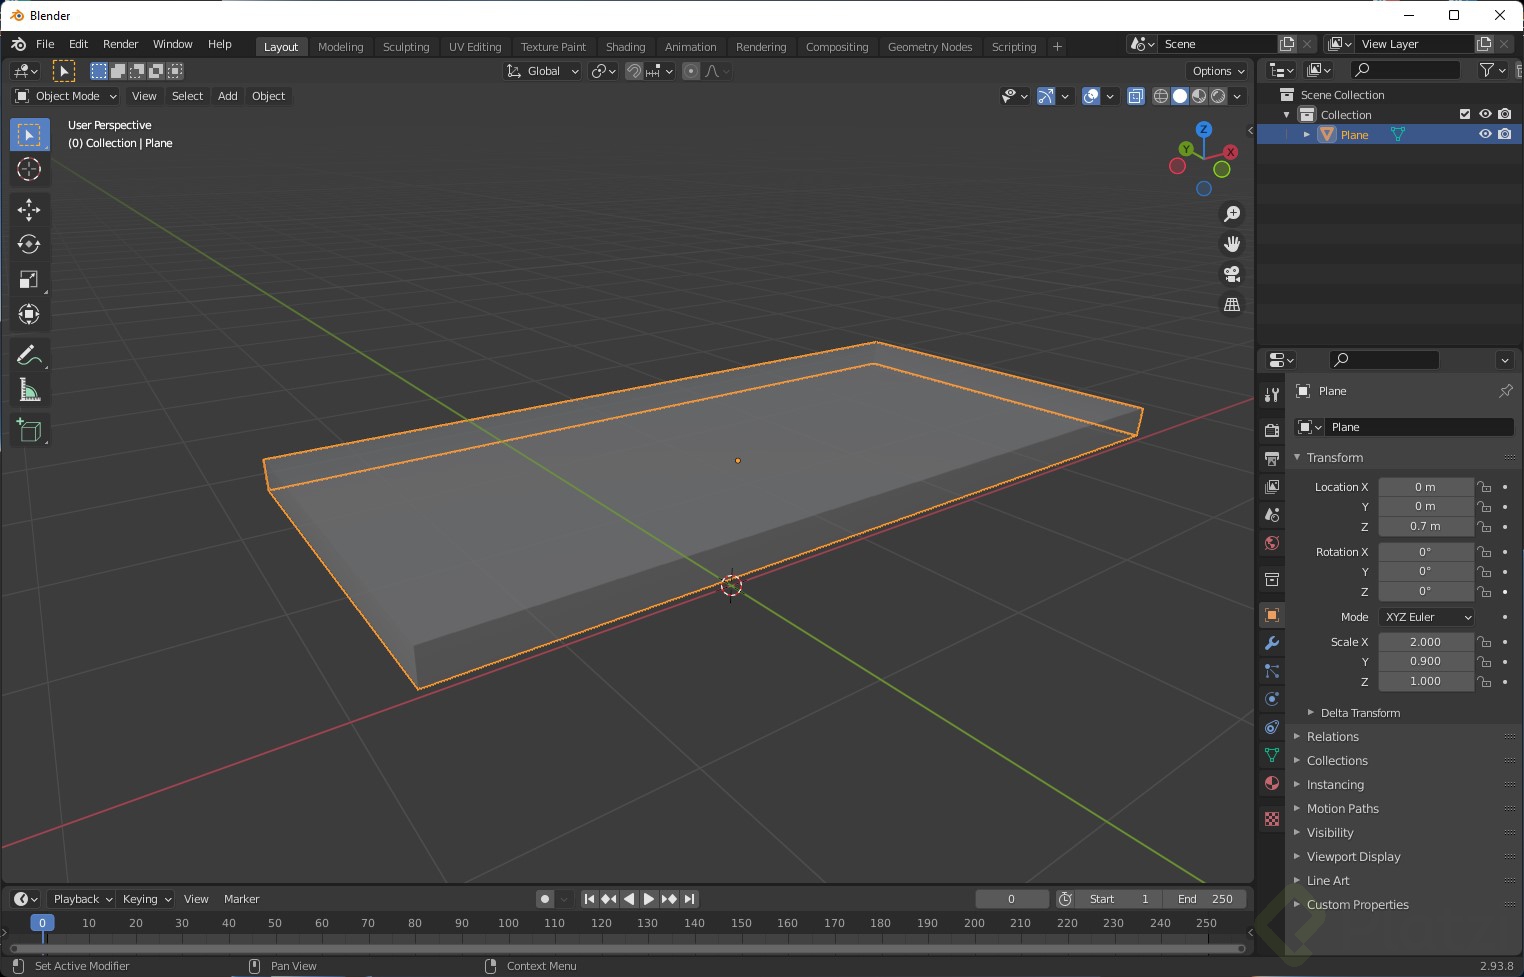Open the Add menu in viewport header

[227, 96]
